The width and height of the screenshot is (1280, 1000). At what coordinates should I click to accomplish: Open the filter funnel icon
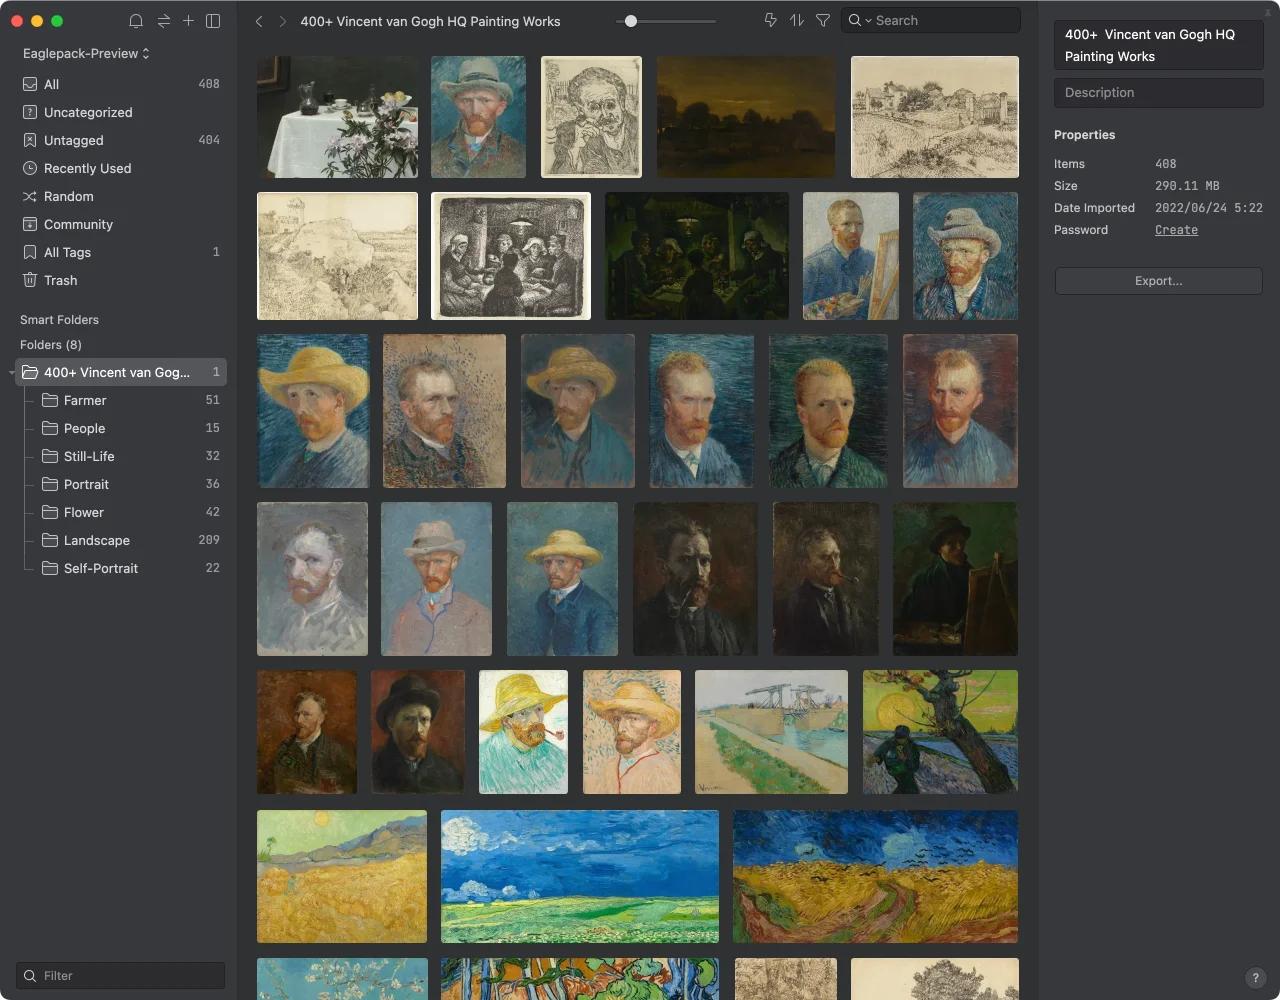pos(823,20)
